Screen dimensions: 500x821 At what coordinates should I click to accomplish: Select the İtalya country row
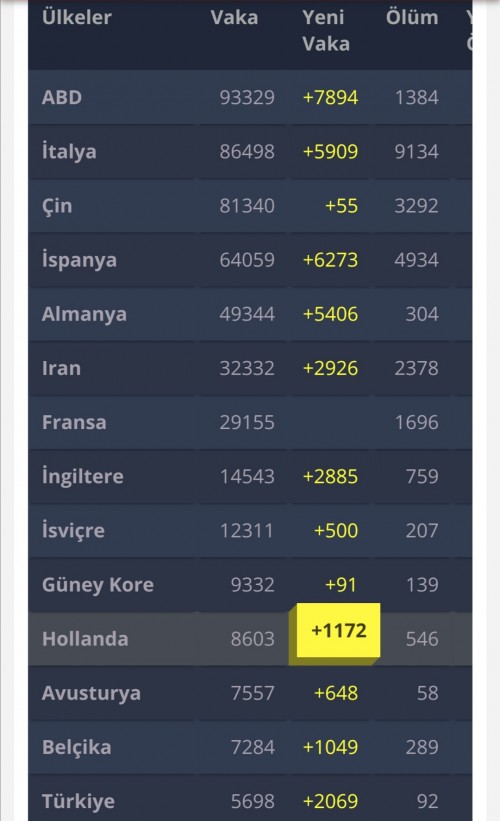click(250, 152)
